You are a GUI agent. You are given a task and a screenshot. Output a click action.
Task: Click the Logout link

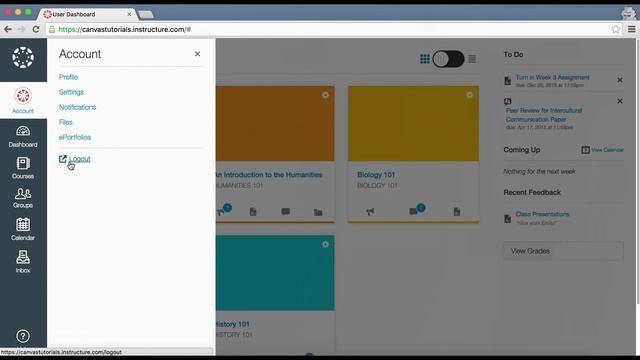(x=75, y=159)
